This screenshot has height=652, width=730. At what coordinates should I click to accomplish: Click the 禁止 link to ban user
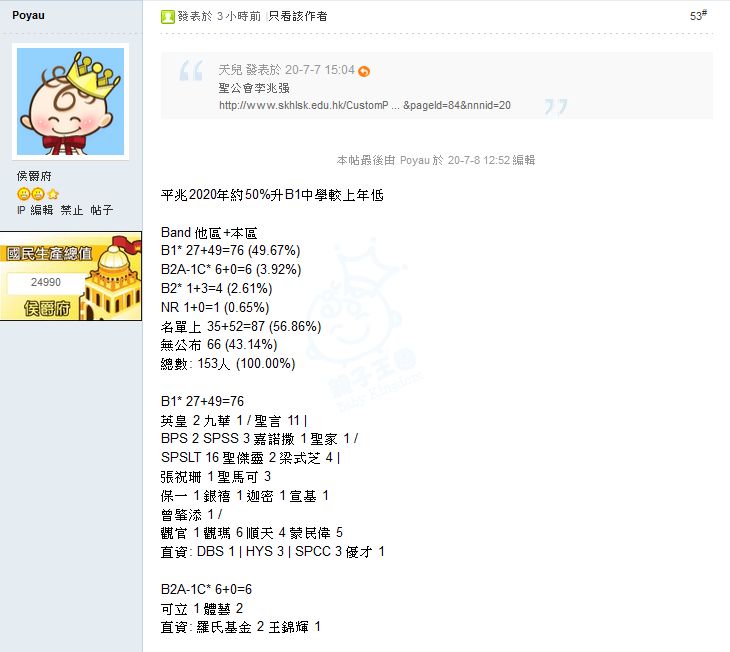click(72, 210)
